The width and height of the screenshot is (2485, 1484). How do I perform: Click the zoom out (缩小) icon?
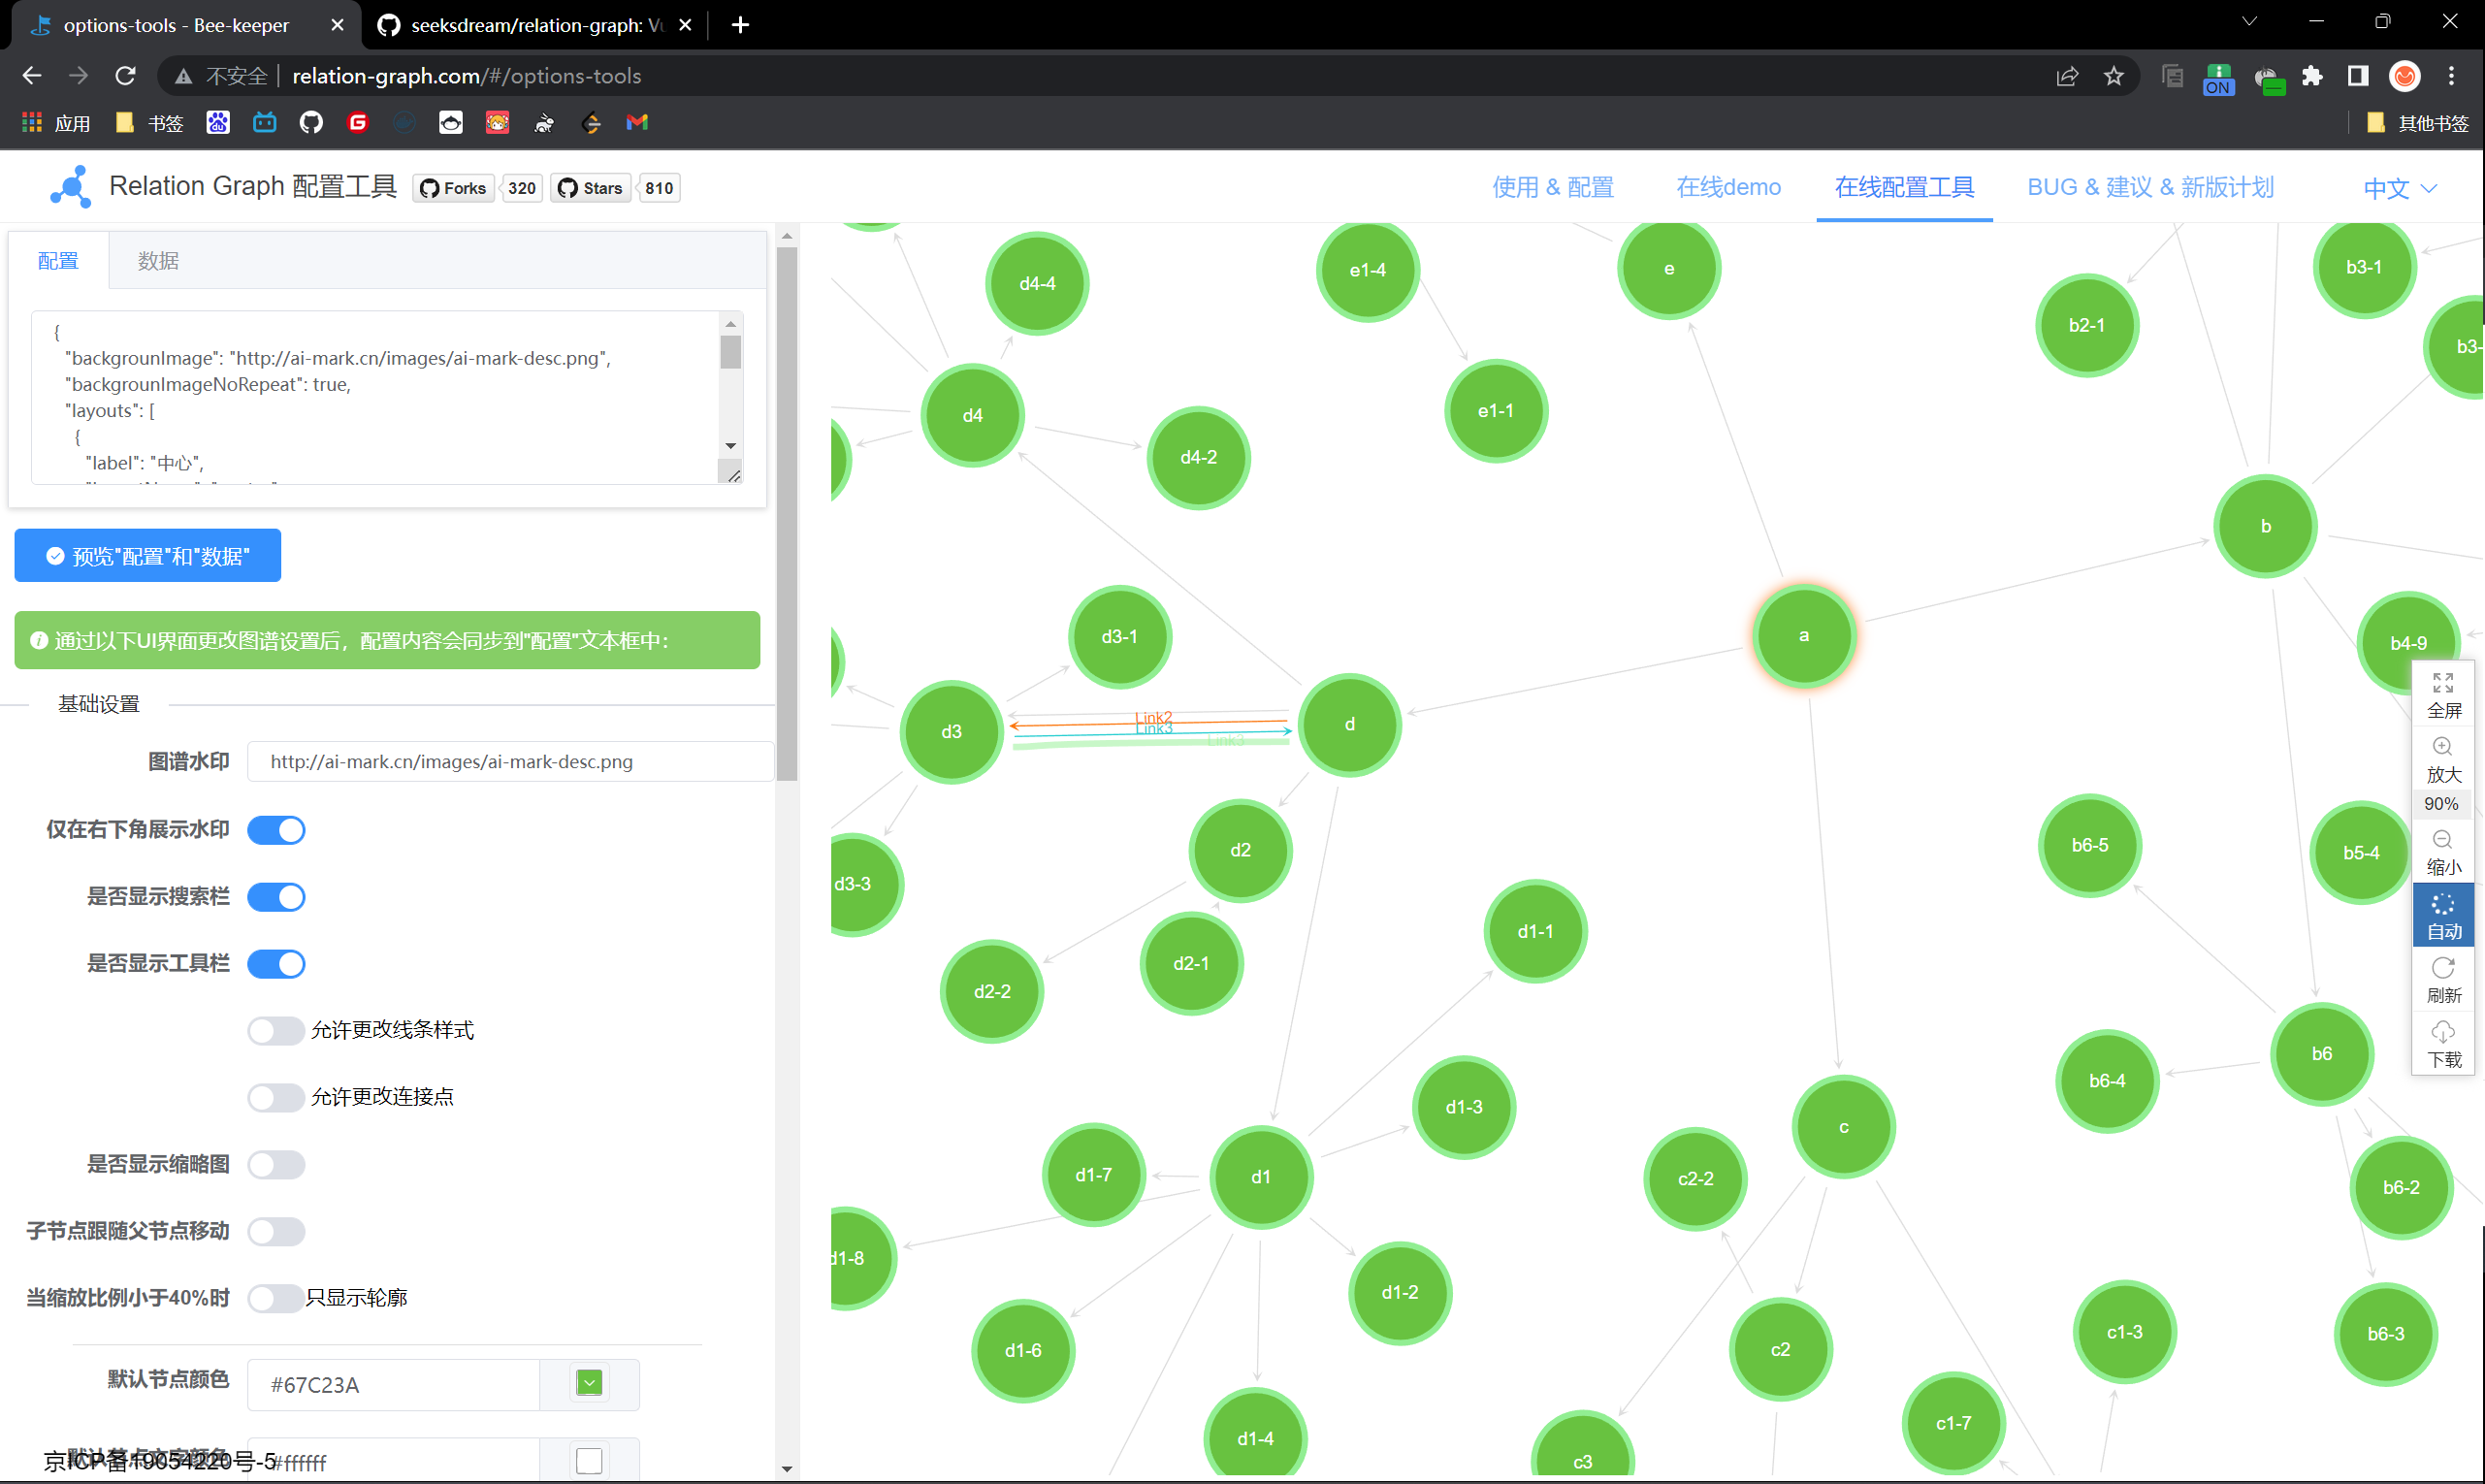click(x=2443, y=850)
